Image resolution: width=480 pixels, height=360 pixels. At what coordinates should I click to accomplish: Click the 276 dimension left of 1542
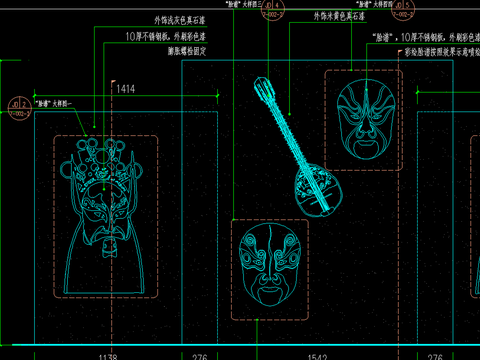[200, 357]
